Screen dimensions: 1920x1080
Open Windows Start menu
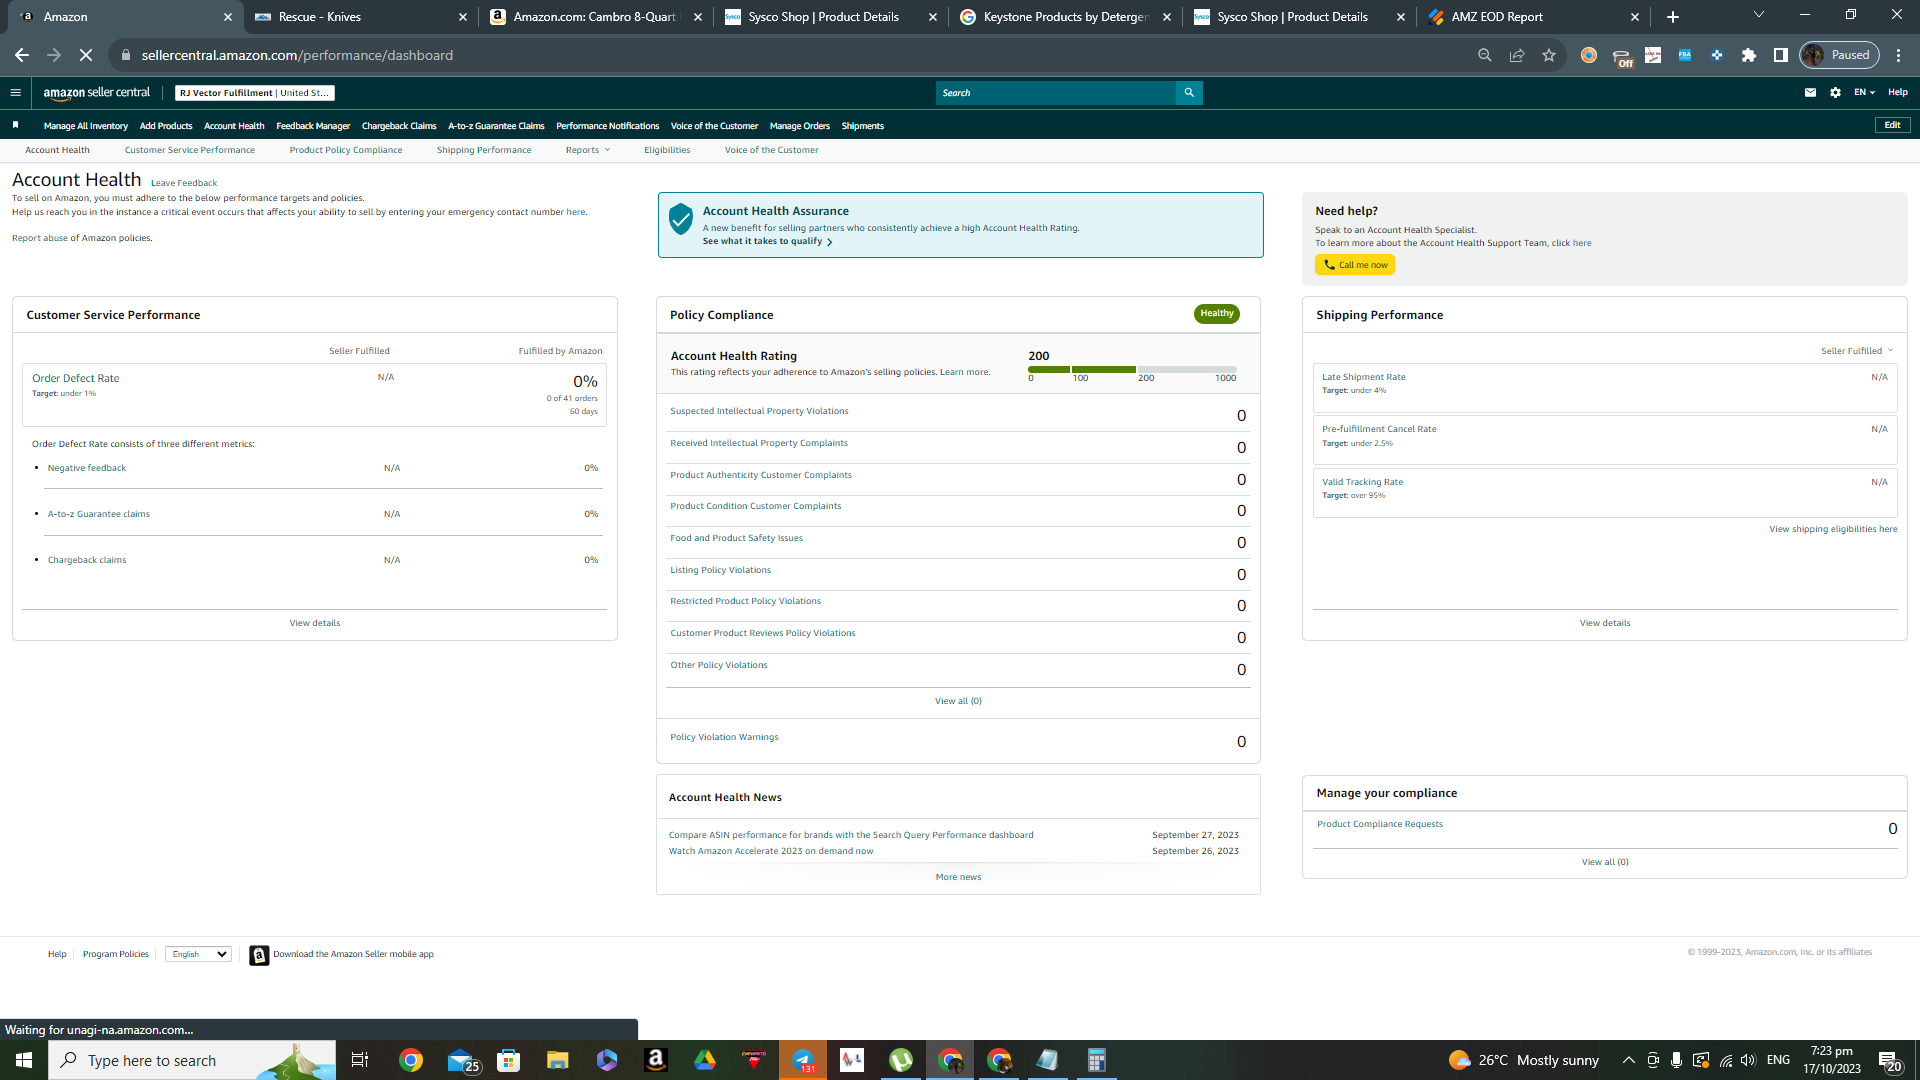(x=24, y=1060)
